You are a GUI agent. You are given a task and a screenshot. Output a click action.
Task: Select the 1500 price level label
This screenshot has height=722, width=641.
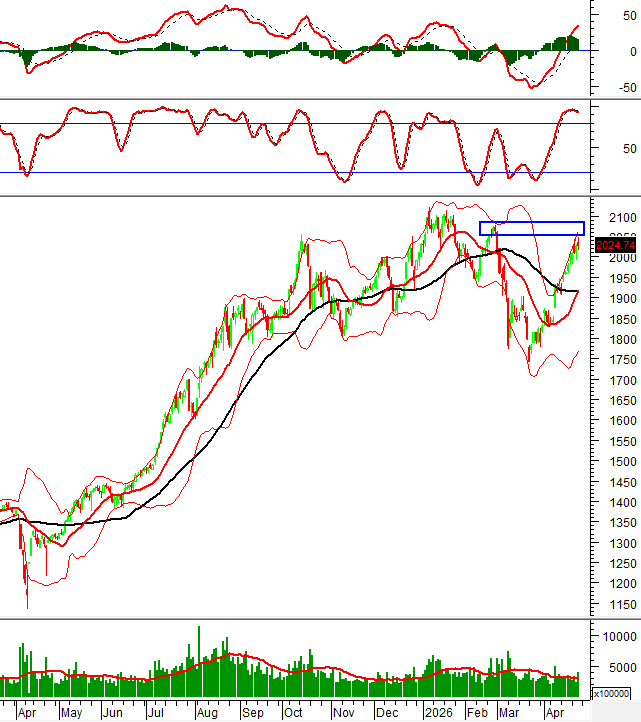[610, 483]
